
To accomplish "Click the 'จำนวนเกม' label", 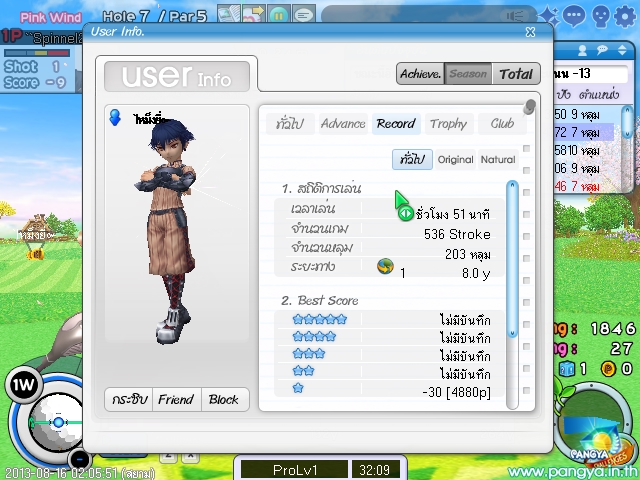I will [x=320, y=228].
